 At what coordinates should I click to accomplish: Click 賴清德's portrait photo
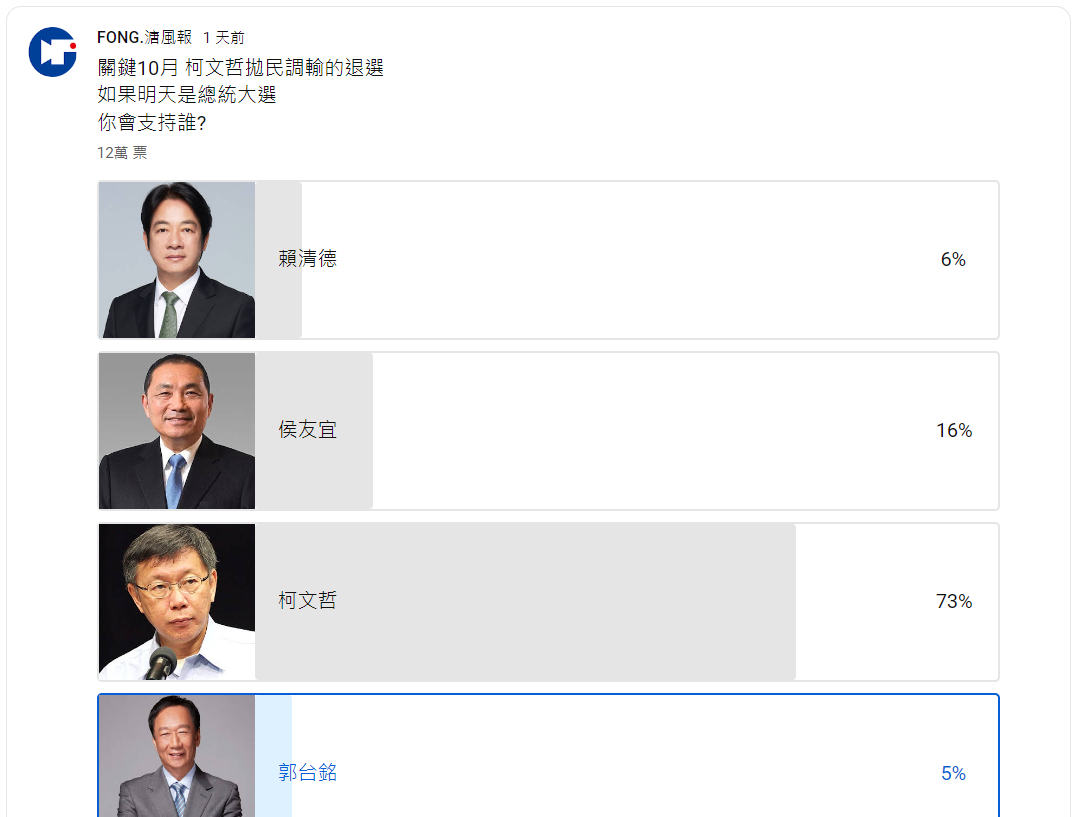(x=176, y=259)
